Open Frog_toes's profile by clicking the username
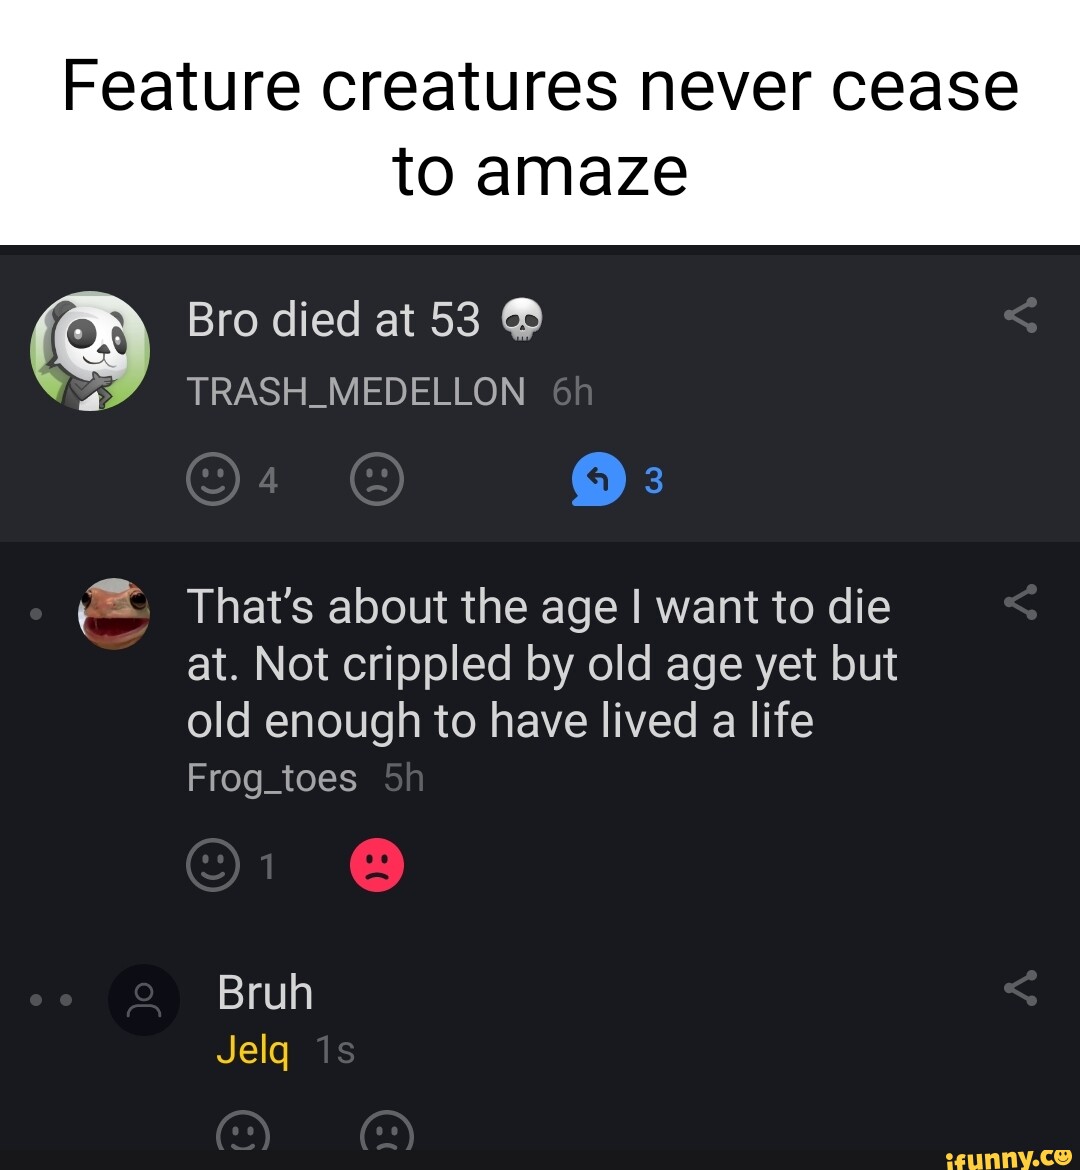The width and height of the screenshot is (1080, 1170). 272,777
